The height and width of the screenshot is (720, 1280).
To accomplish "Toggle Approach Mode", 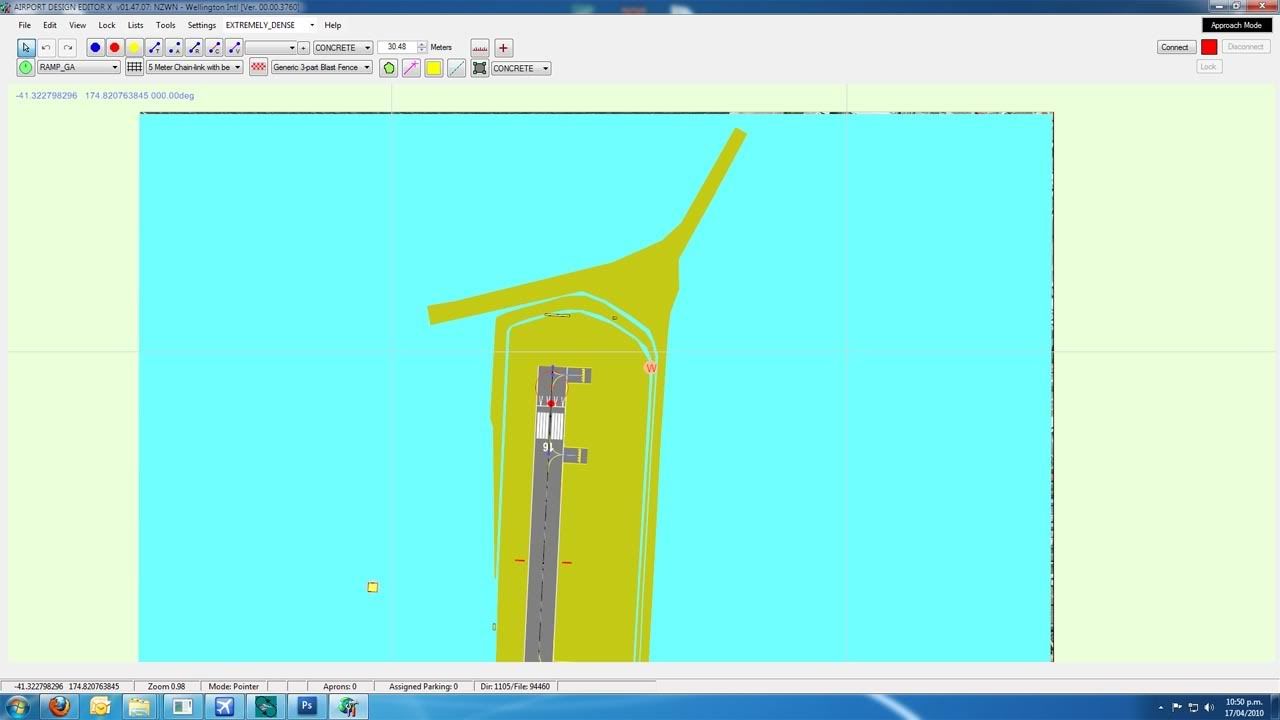I will click(1237, 24).
